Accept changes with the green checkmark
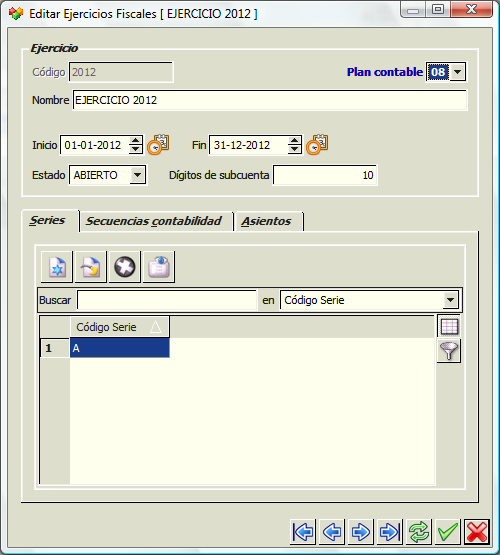 point(448,531)
